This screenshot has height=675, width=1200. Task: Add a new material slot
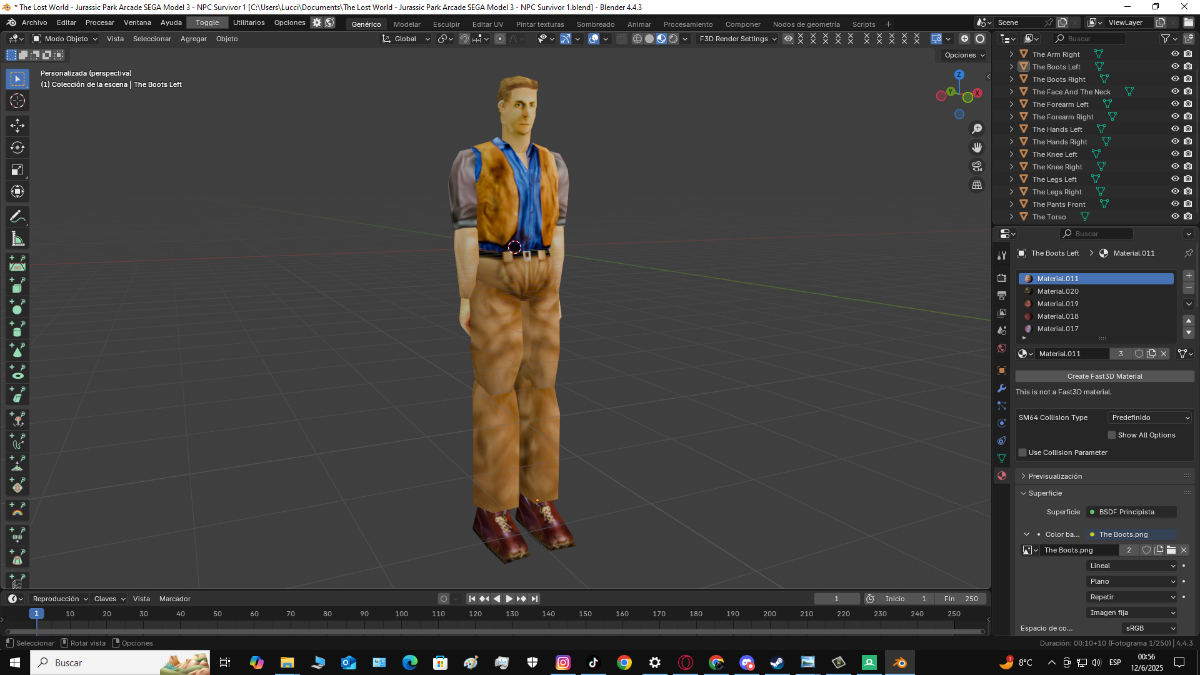tap(1188, 275)
